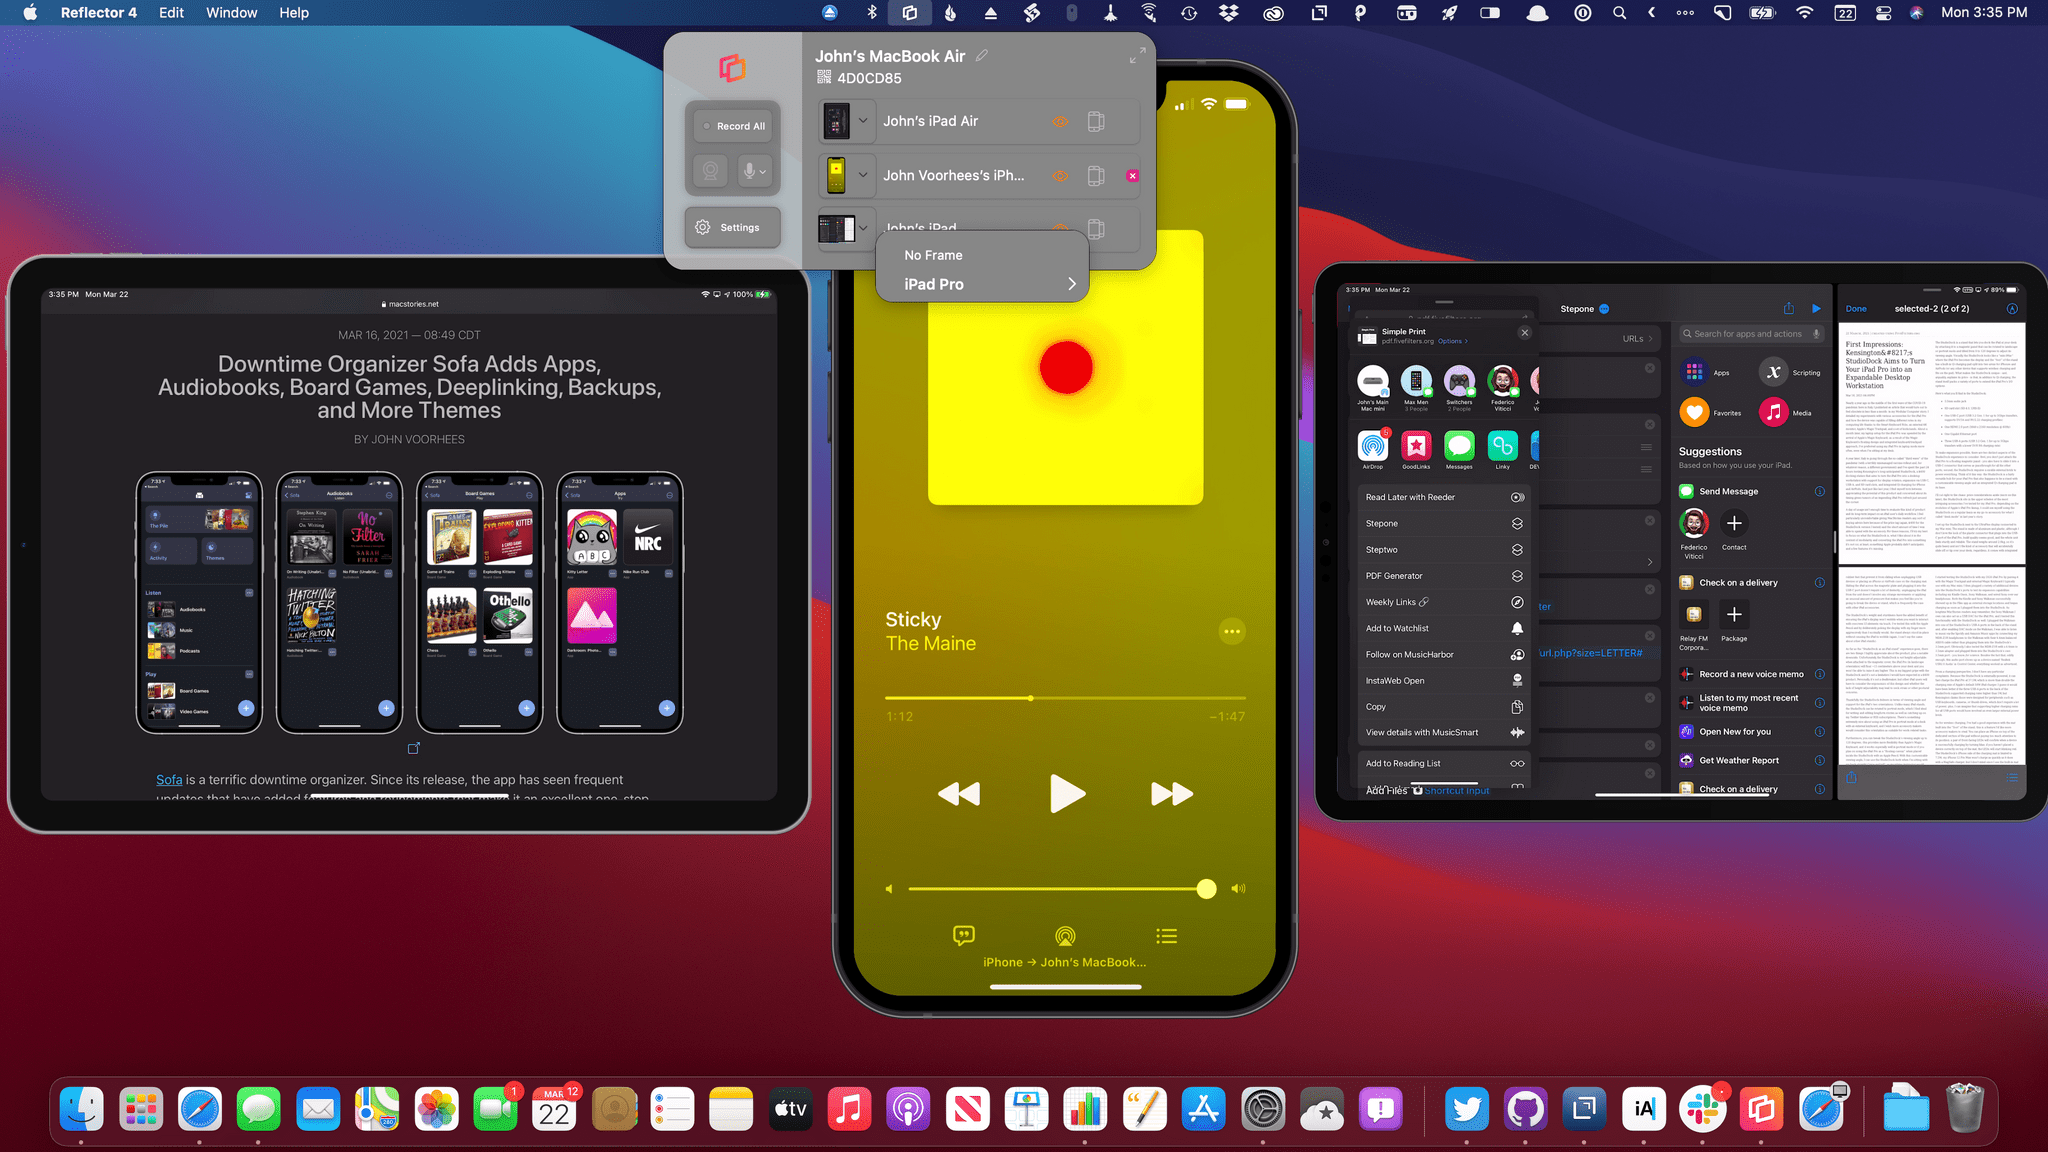Viewport: 2048px width, 1152px height.
Task: Show info for Send Message suggestion
Action: point(1819,491)
